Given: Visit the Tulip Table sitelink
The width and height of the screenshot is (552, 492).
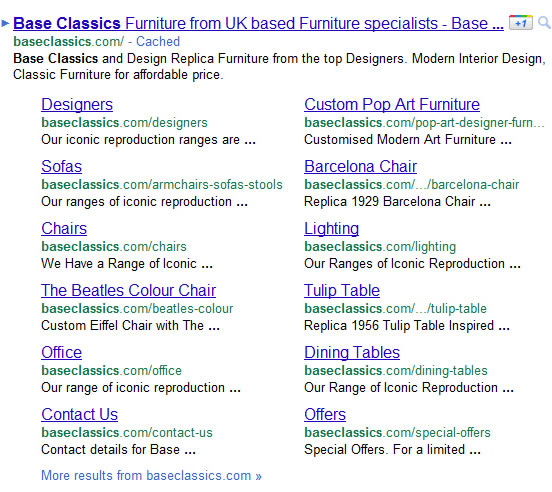Looking at the screenshot, I should (342, 291).
